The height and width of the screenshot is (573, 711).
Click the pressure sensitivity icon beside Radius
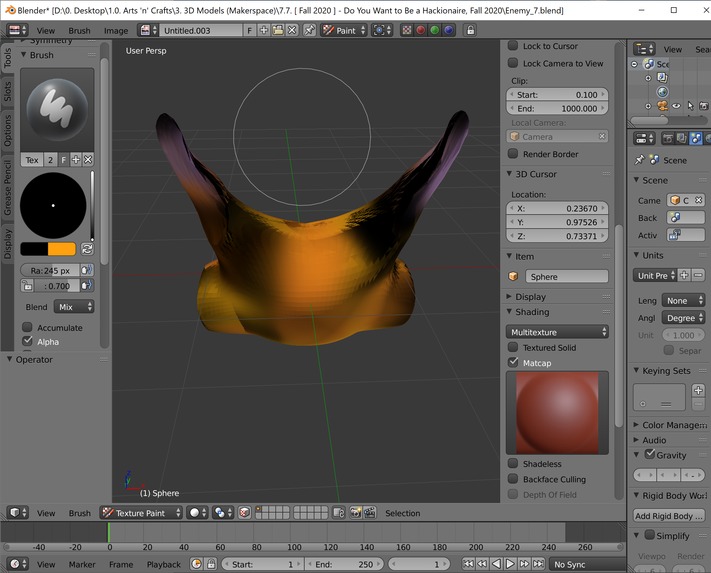(x=87, y=270)
